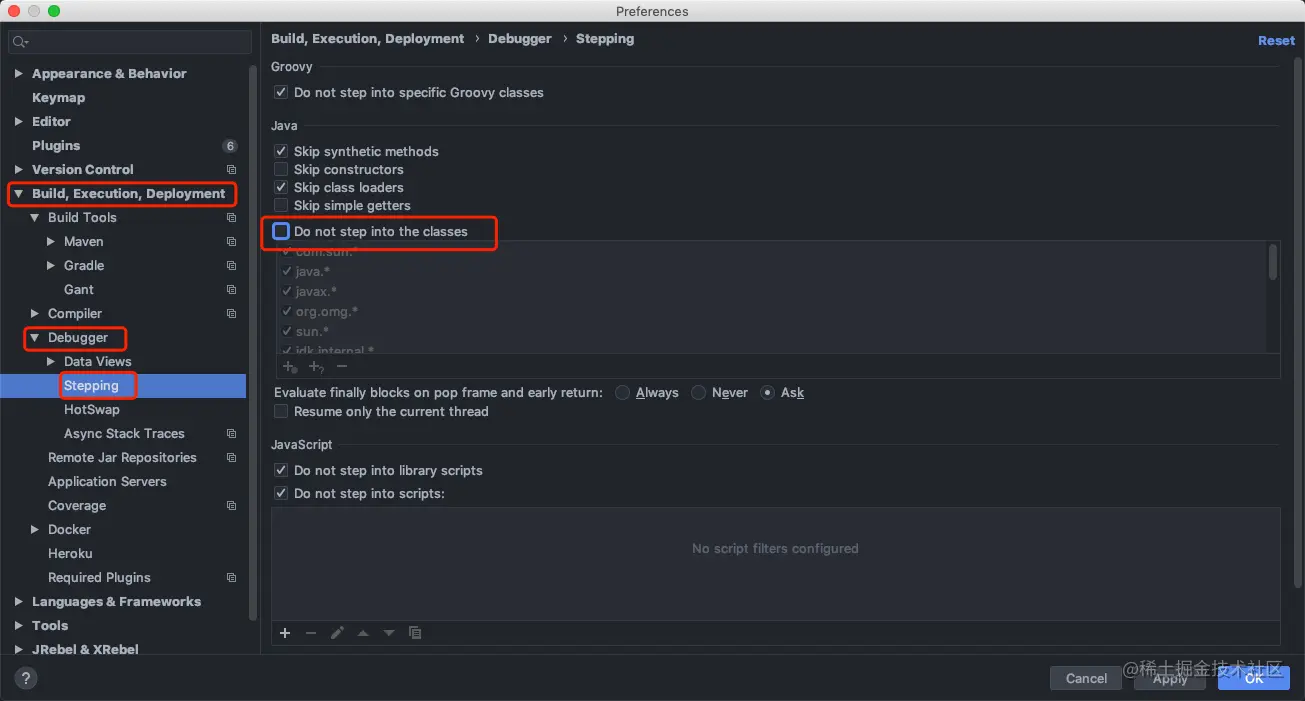Expand Version Control section arrow
The image size is (1305, 701).
click(19, 170)
